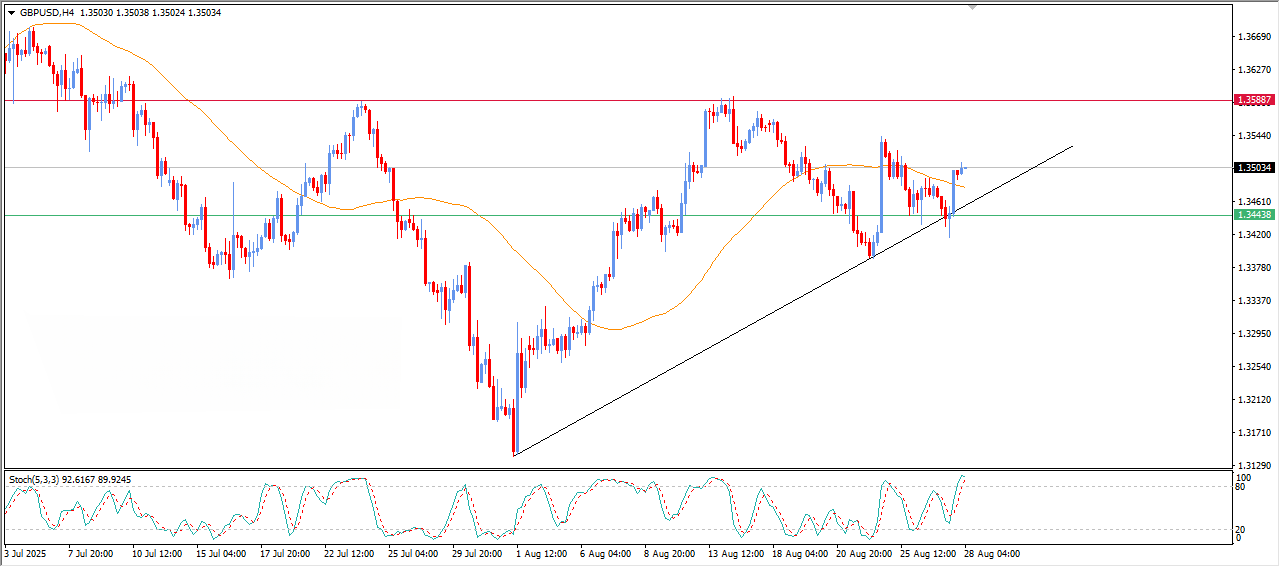
Task: Click the time label 18 Aug 04:00
Action: [799, 553]
